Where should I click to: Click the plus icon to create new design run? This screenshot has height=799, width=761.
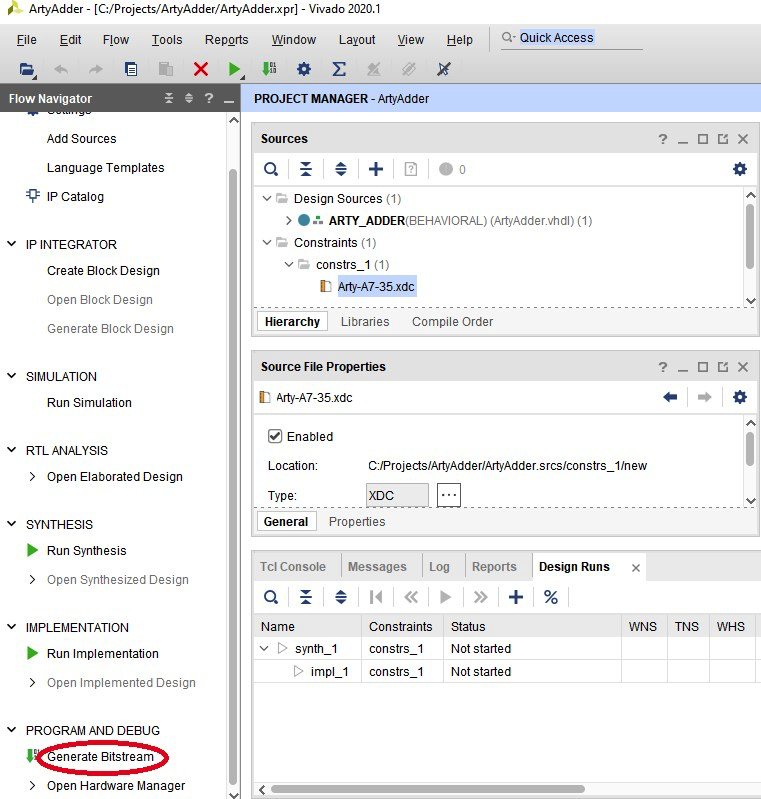516,597
